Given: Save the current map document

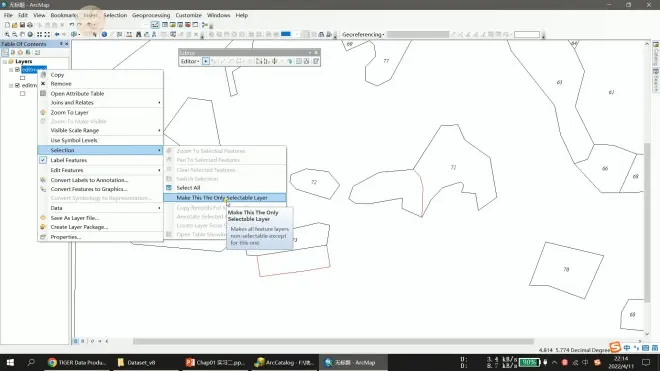Looking at the screenshot, I should point(22,25).
